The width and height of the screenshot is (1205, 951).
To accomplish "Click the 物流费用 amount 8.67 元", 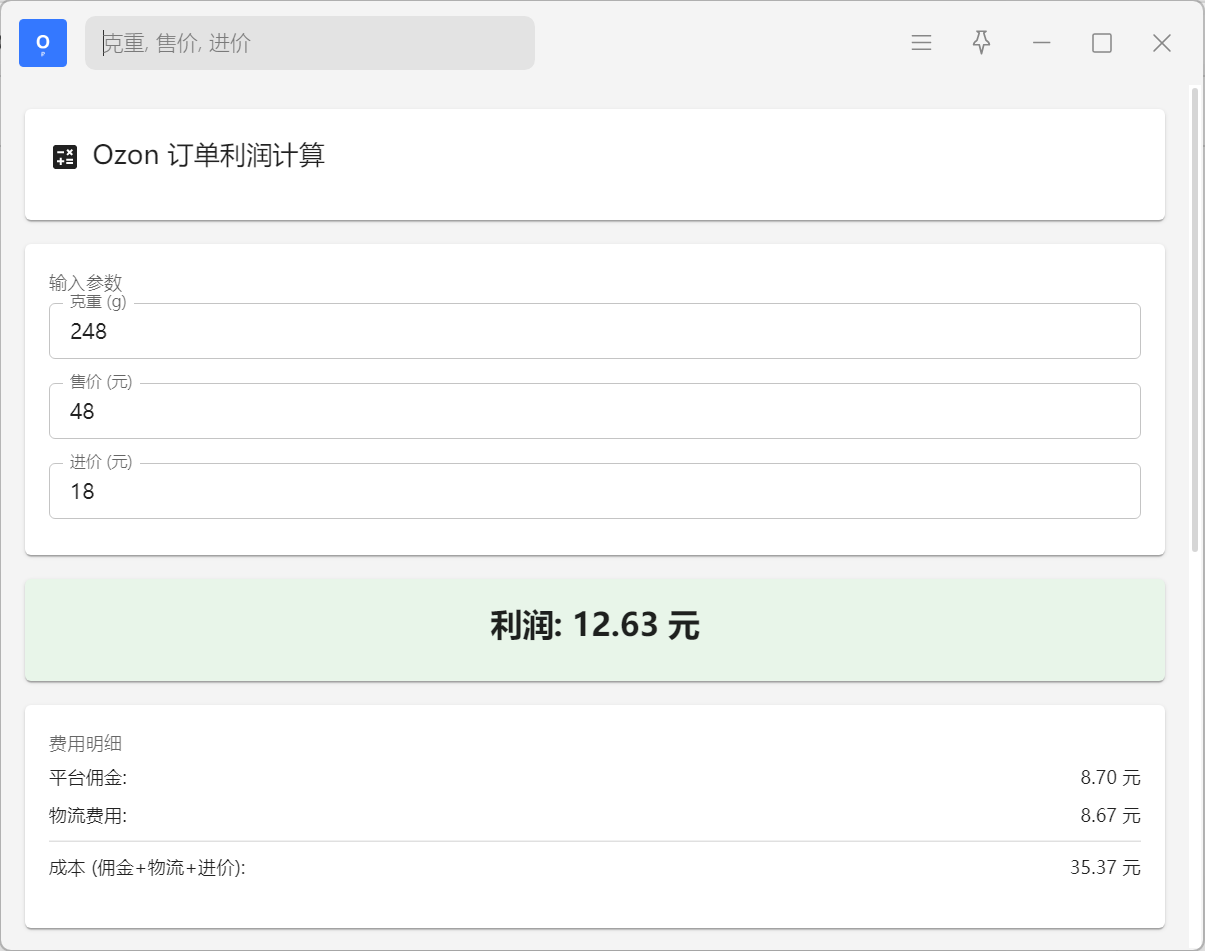I will pyautogui.click(x=1110, y=816).
